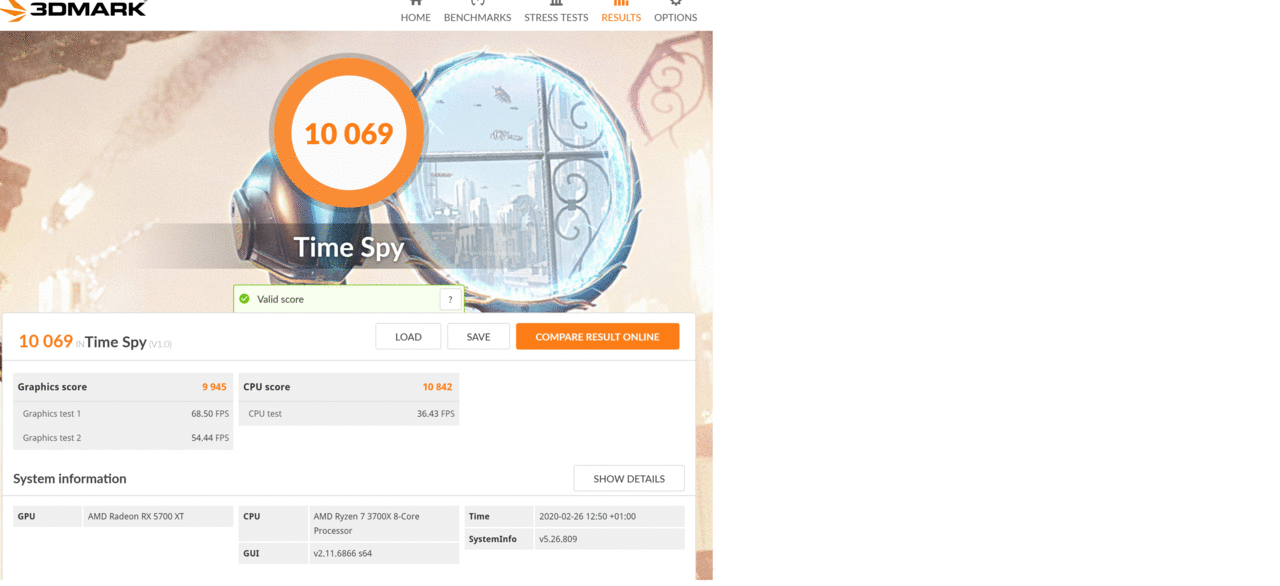Select the CPU score header row
The image size is (1280, 586).
349,387
